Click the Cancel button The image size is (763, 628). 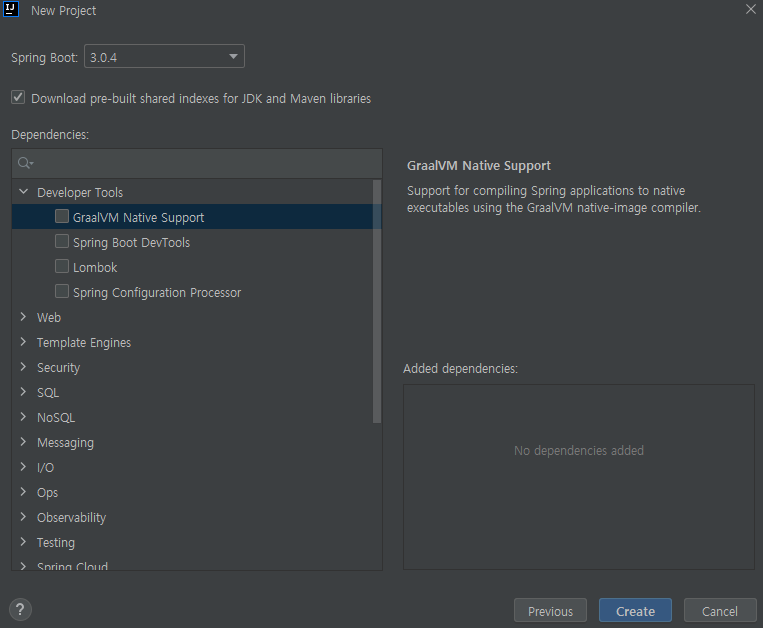[720, 610]
